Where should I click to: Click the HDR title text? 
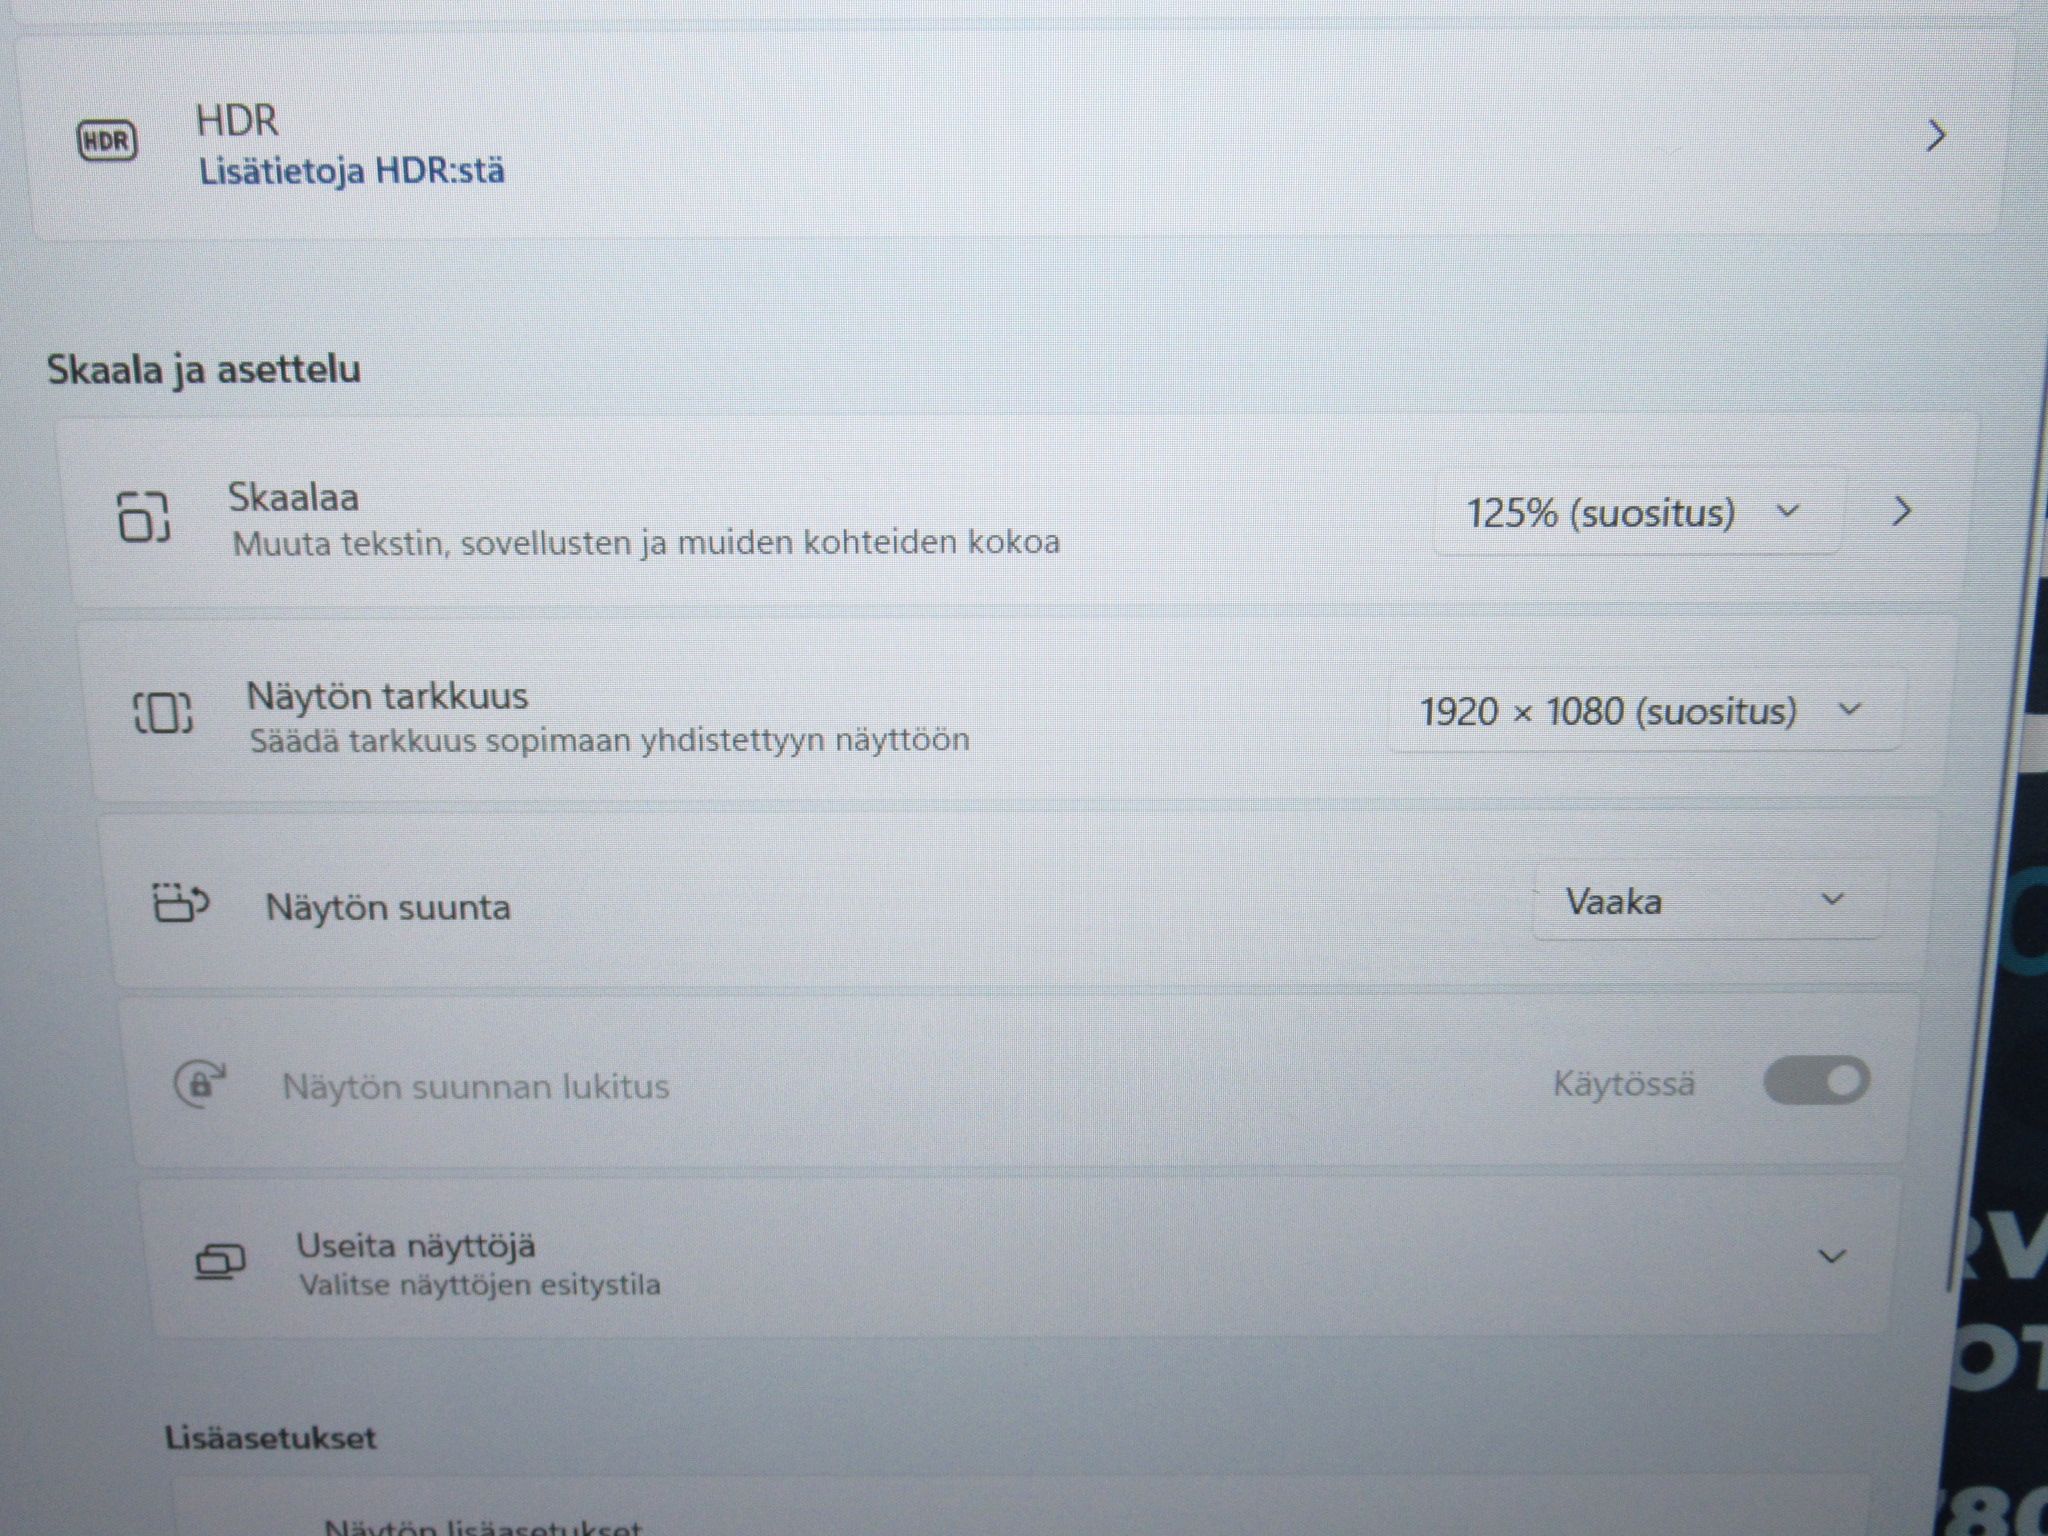pyautogui.click(x=237, y=120)
